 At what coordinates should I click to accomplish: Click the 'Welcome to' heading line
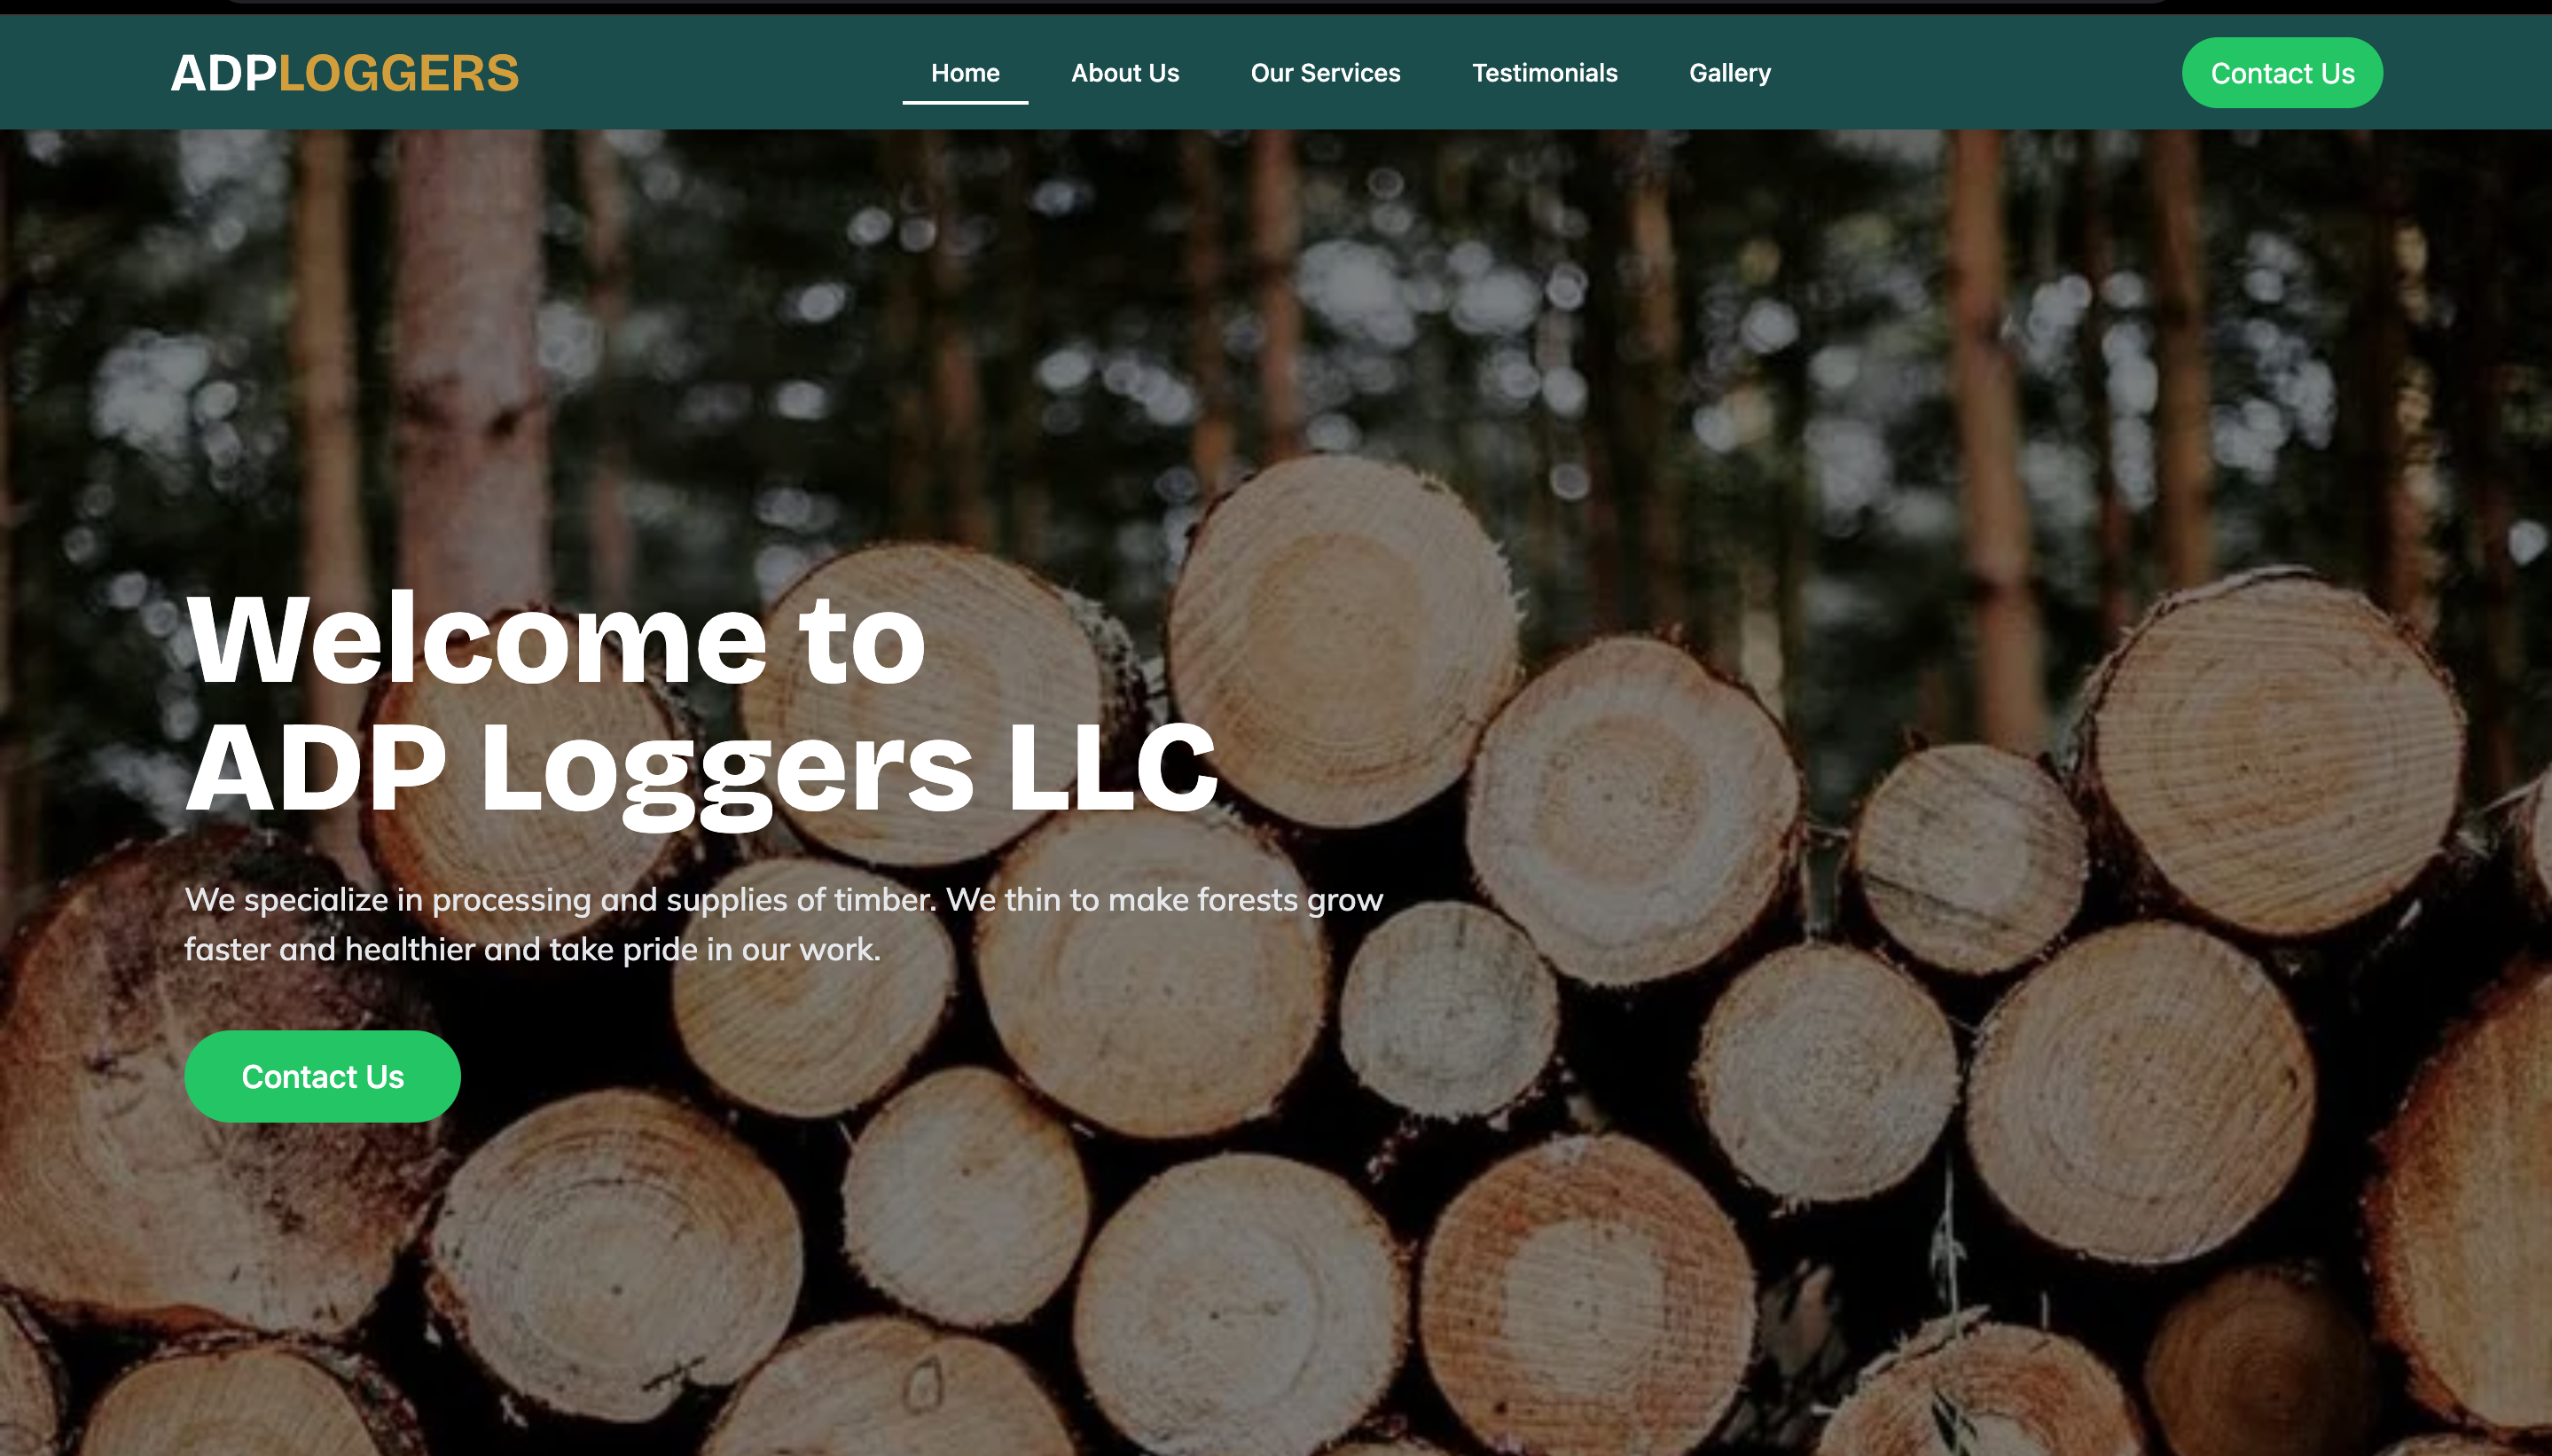(x=556, y=639)
